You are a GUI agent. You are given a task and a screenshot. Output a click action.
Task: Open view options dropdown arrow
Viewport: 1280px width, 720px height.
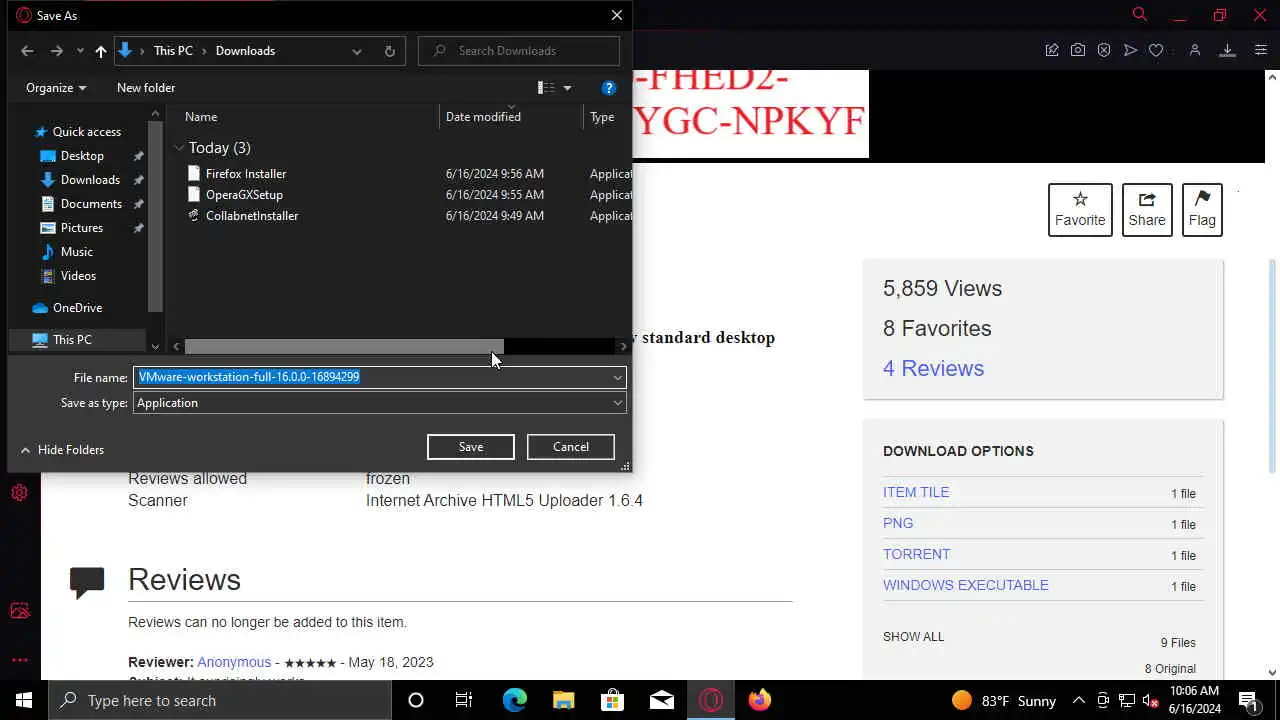[x=567, y=88]
